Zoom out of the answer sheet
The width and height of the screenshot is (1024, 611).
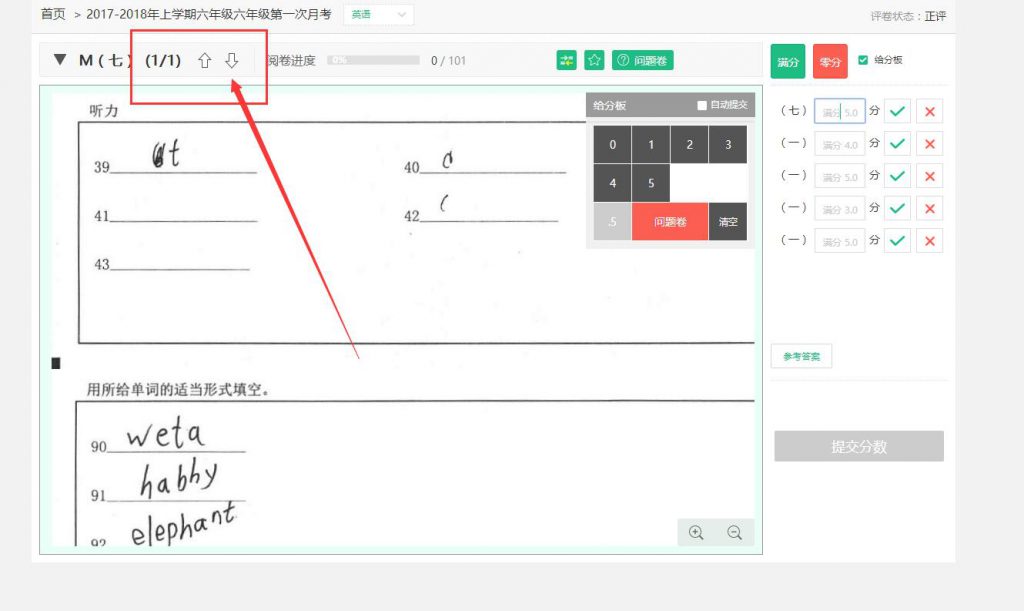click(x=734, y=533)
